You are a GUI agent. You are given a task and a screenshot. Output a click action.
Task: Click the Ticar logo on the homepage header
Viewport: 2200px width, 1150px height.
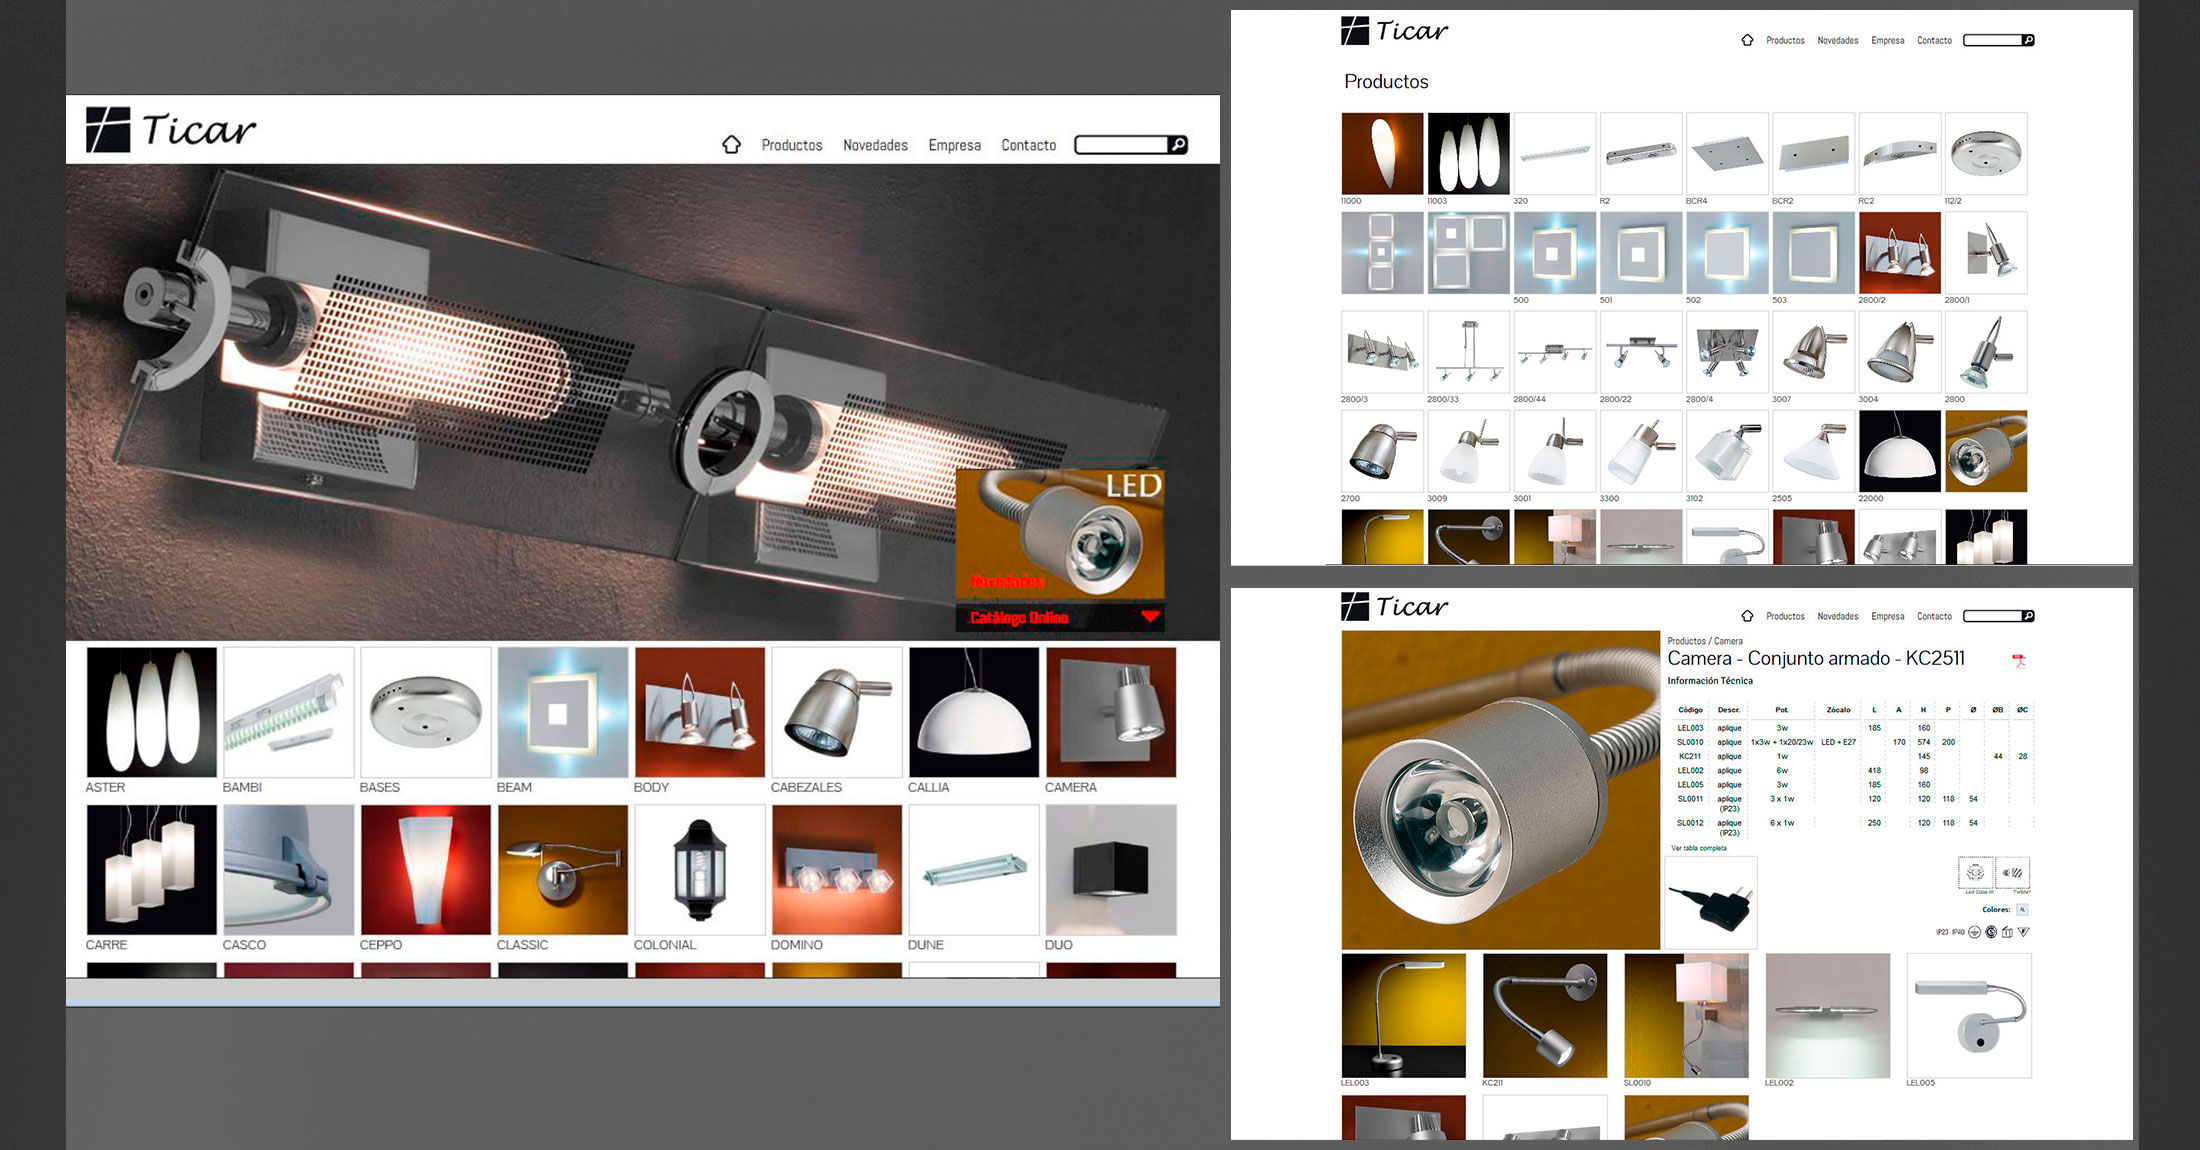point(171,130)
